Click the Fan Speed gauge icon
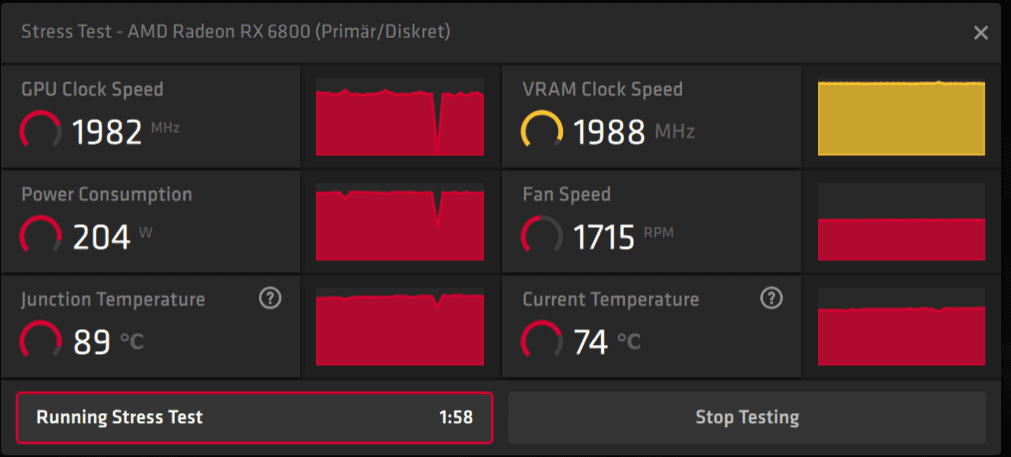This screenshot has width=1011, height=457. [x=542, y=236]
